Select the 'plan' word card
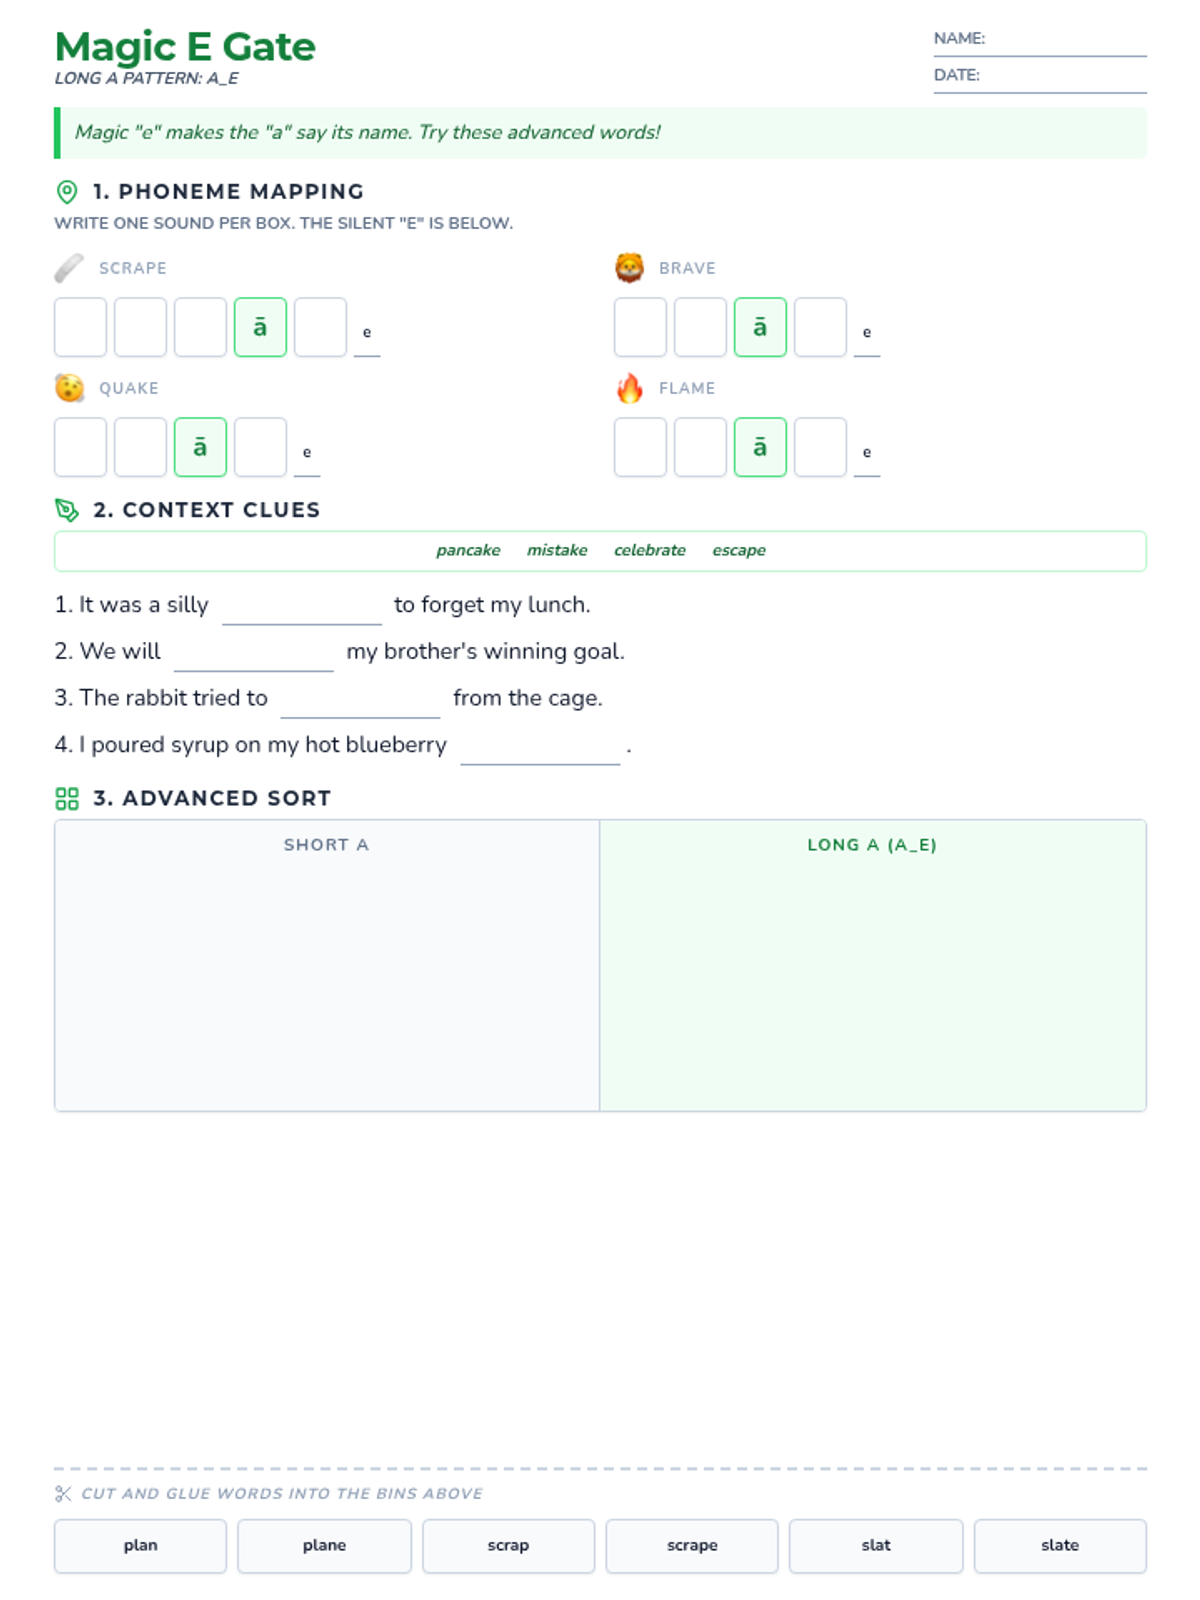The image size is (1200, 1600). pyautogui.click(x=141, y=1546)
